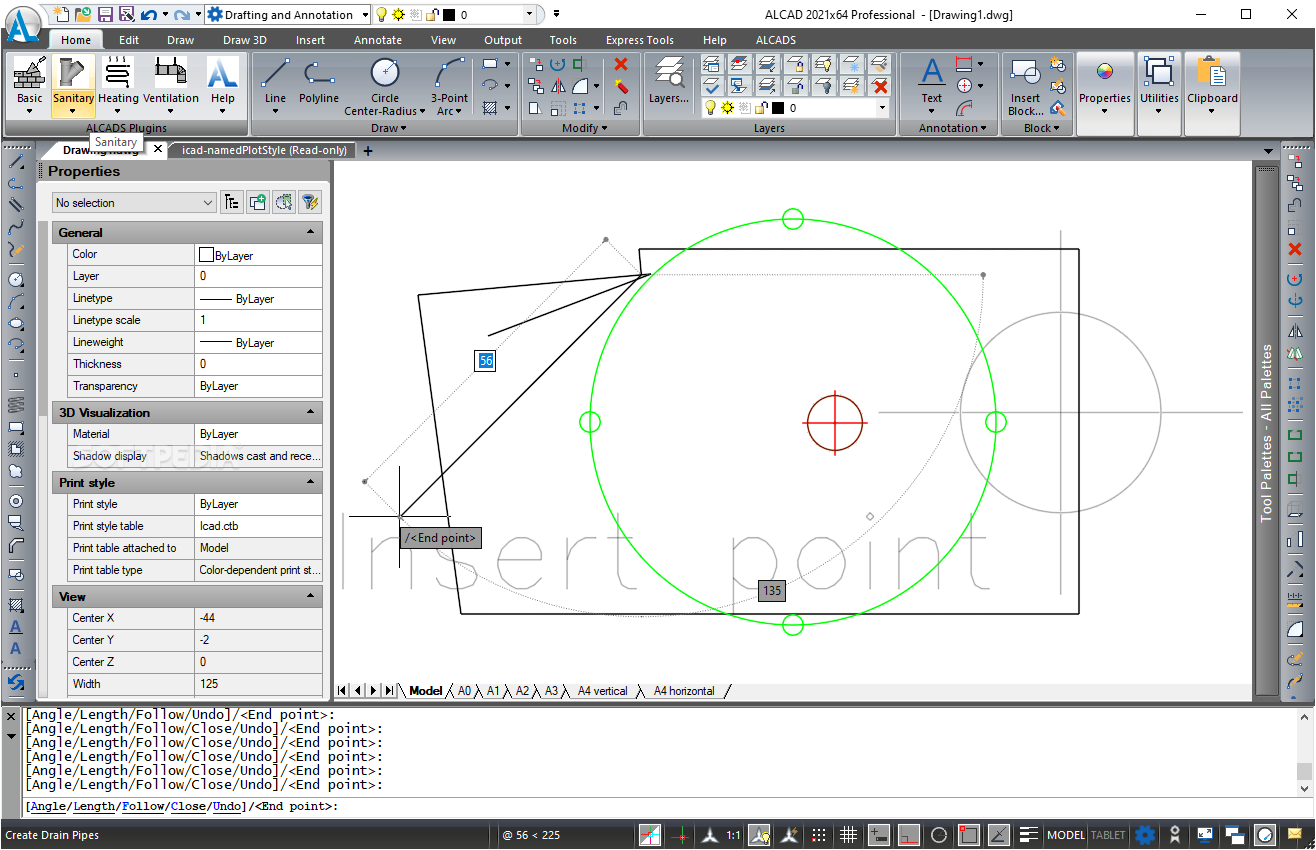Click the red Delete icon in Modify panel
The image size is (1316, 850).
pos(621,64)
